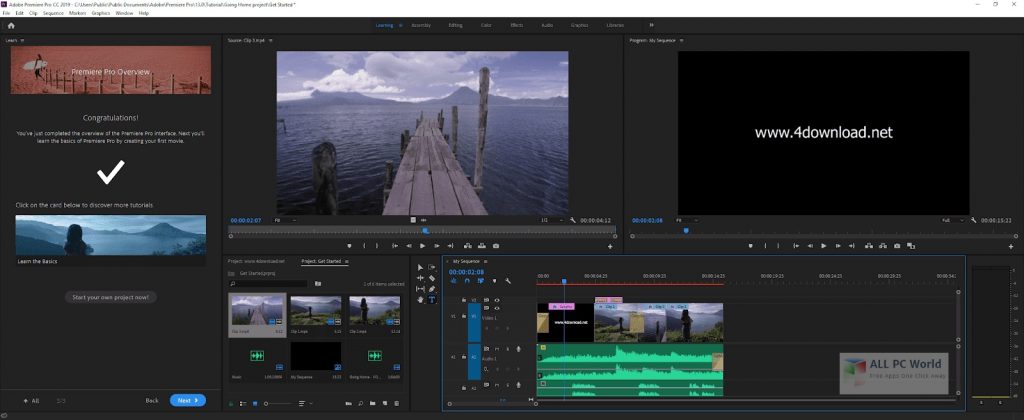Open the Source monitor Fit zoom dropdown
The image size is (1024, 420).
click(284, 219)
